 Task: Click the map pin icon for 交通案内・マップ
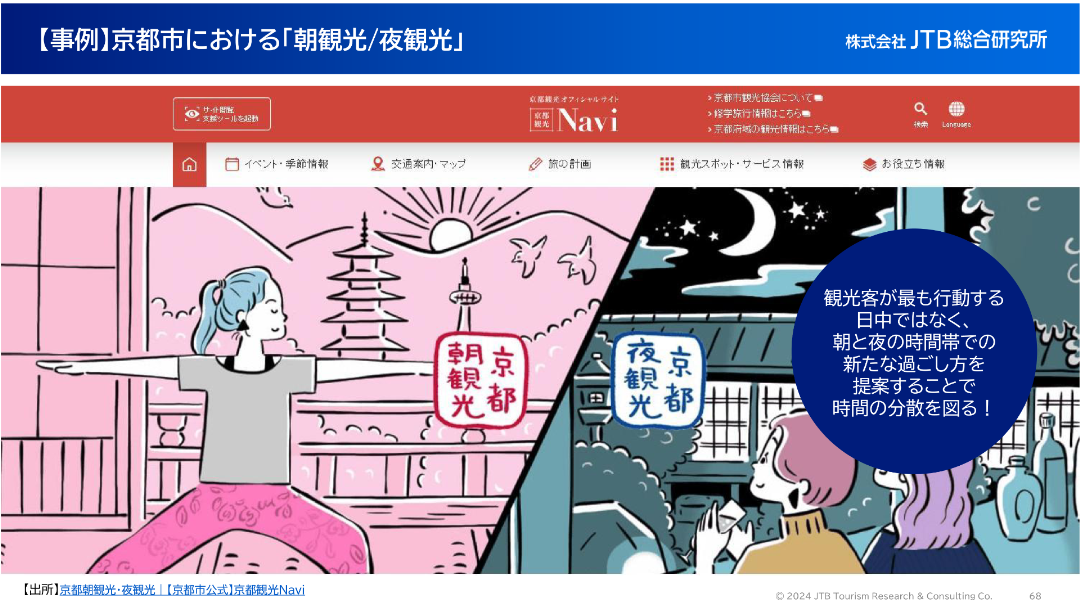(377, 164)
